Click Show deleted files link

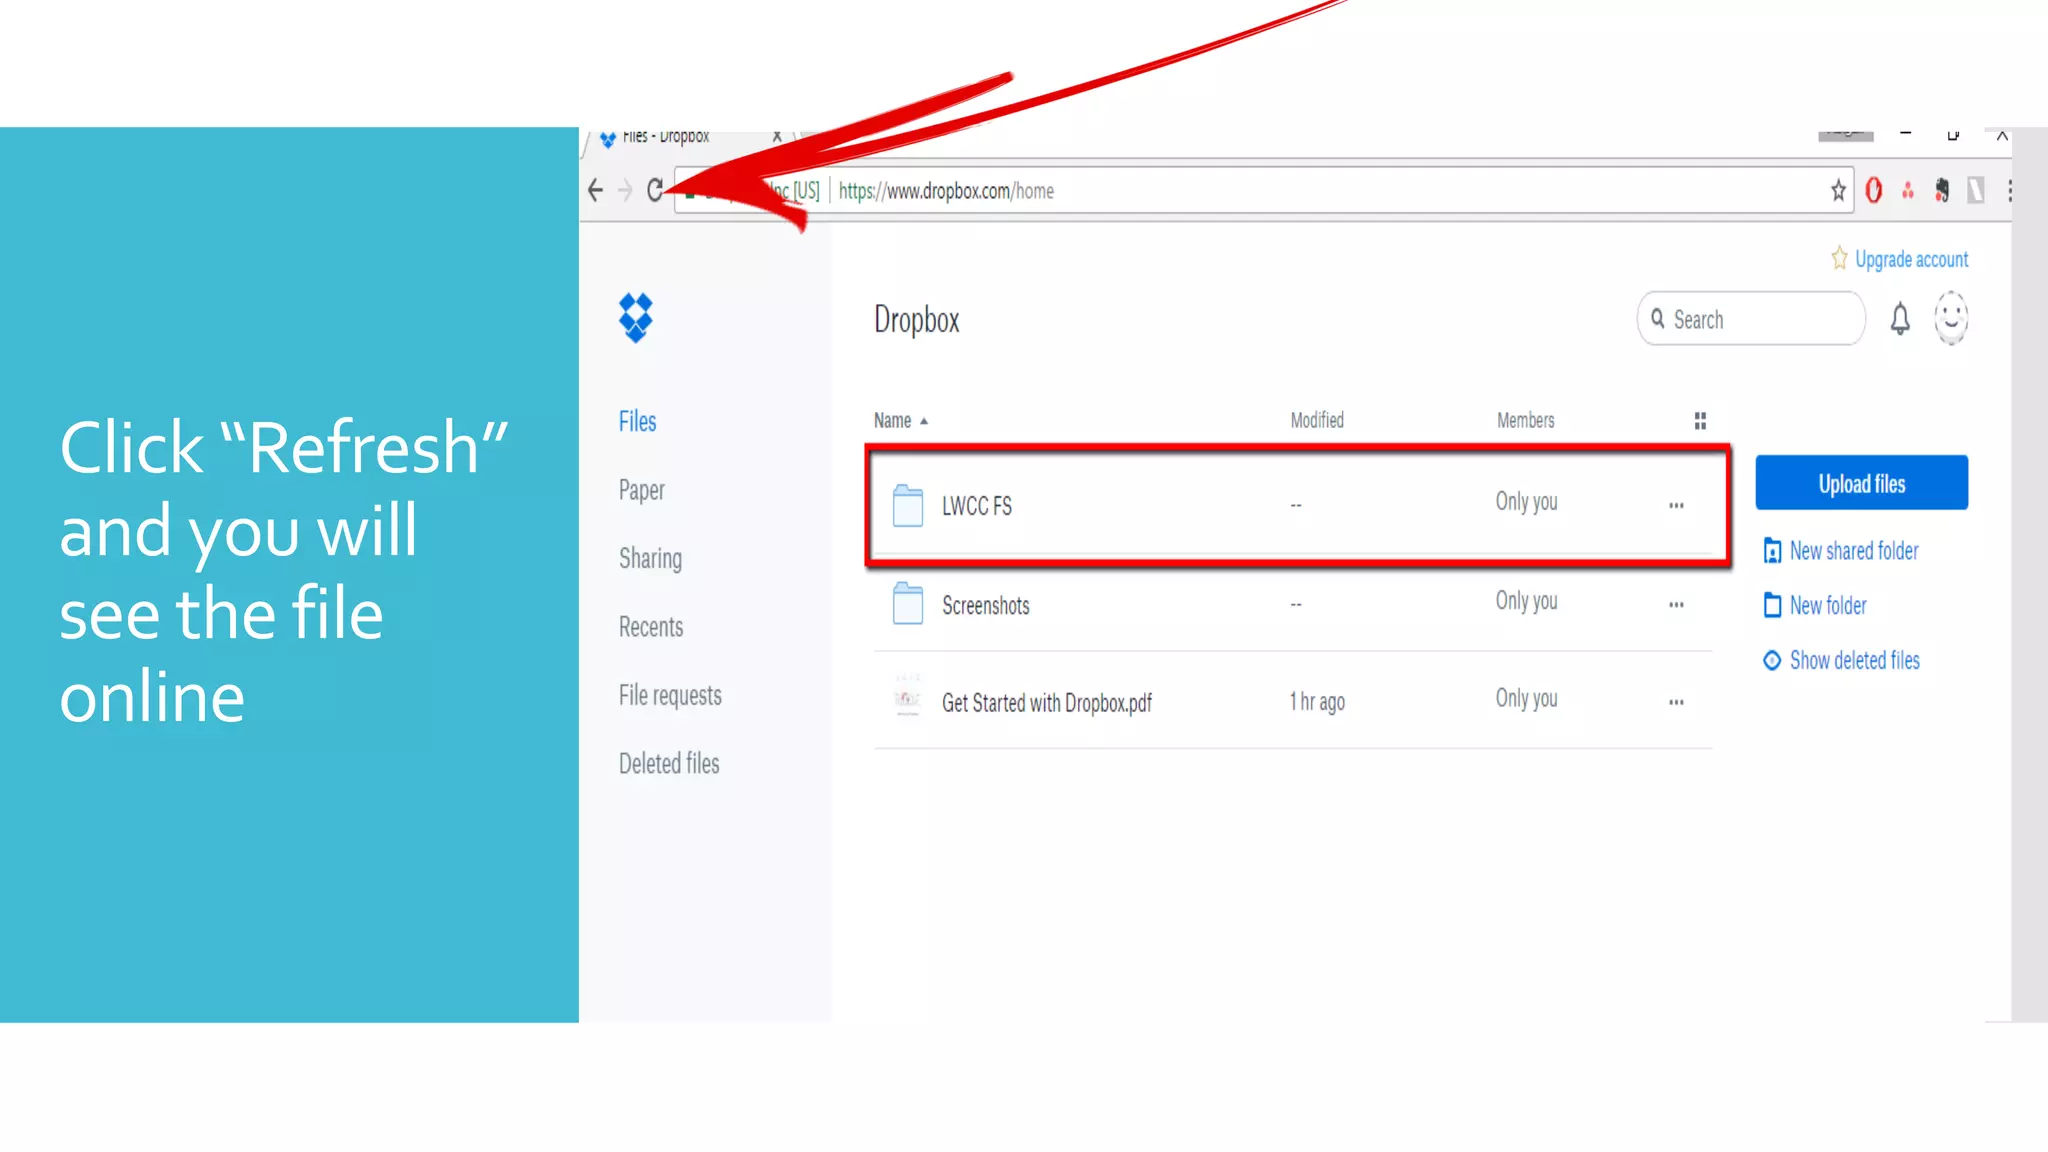(x=1841, y=661)
